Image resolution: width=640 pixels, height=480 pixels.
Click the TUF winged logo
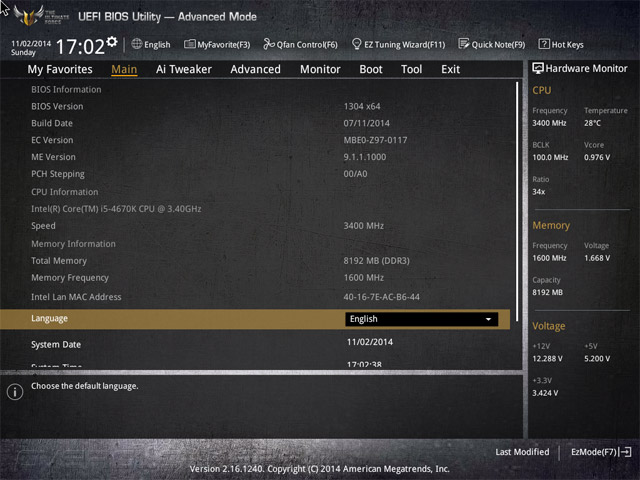click(29, 16)
